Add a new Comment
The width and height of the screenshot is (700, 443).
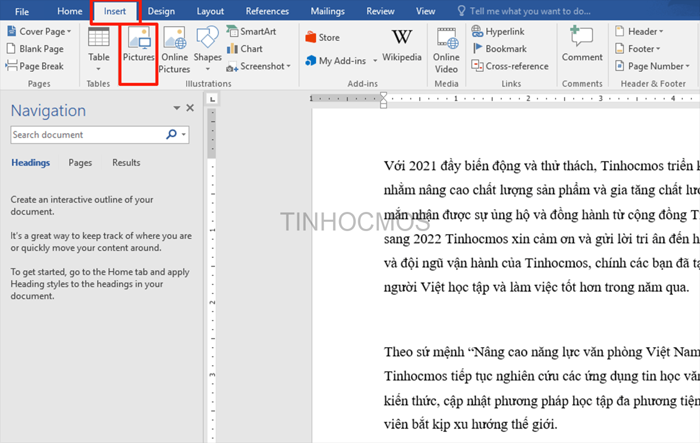click(x=582, y=45)
